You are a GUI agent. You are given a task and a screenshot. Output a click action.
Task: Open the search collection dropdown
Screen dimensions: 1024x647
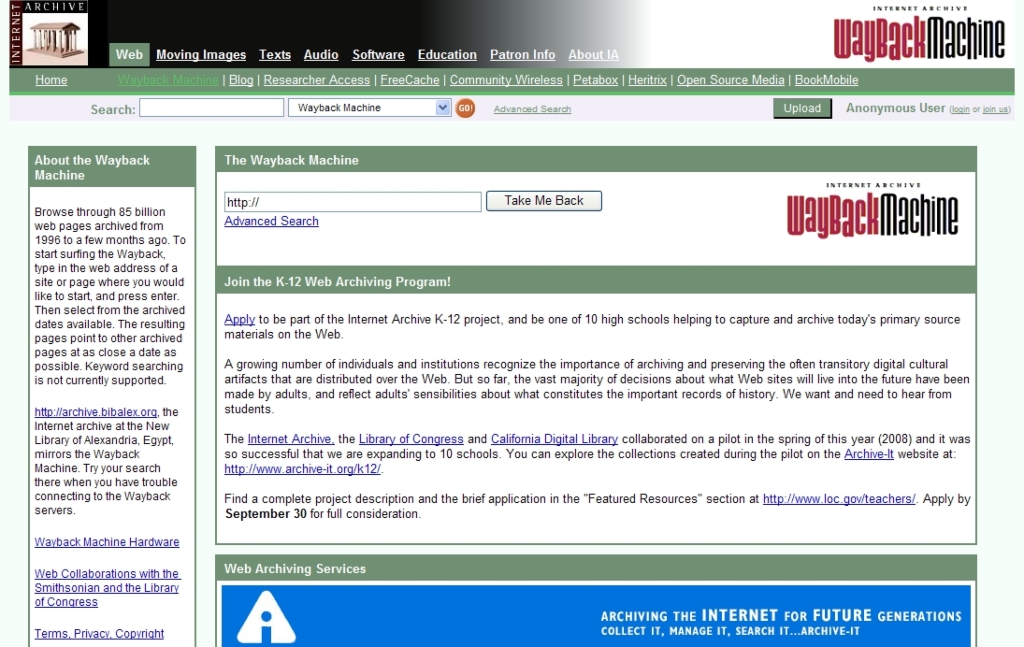(x=370, y=108)
